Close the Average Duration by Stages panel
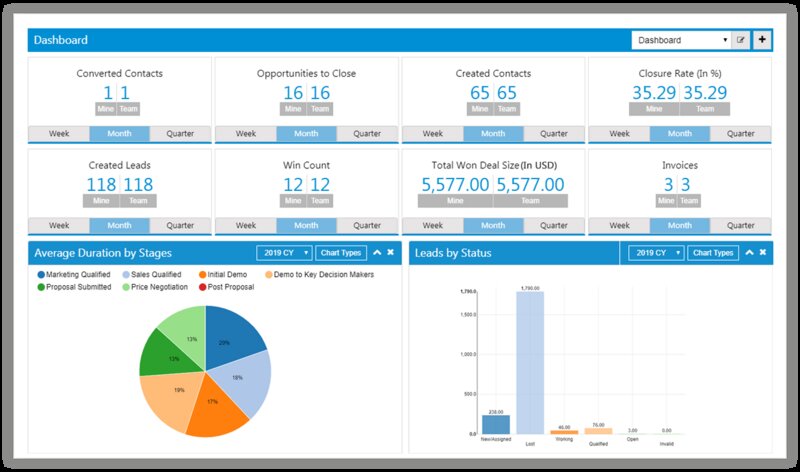Image resolution: width=800 pixels, height=472 pixels. [x=391, y=253]
